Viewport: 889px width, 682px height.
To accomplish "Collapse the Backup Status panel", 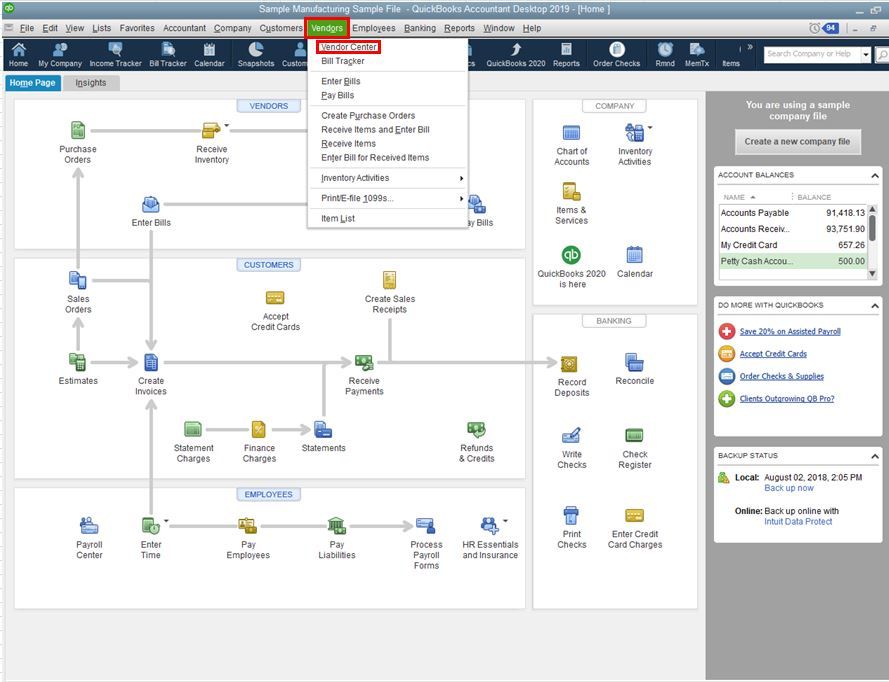I will point(875,456).
